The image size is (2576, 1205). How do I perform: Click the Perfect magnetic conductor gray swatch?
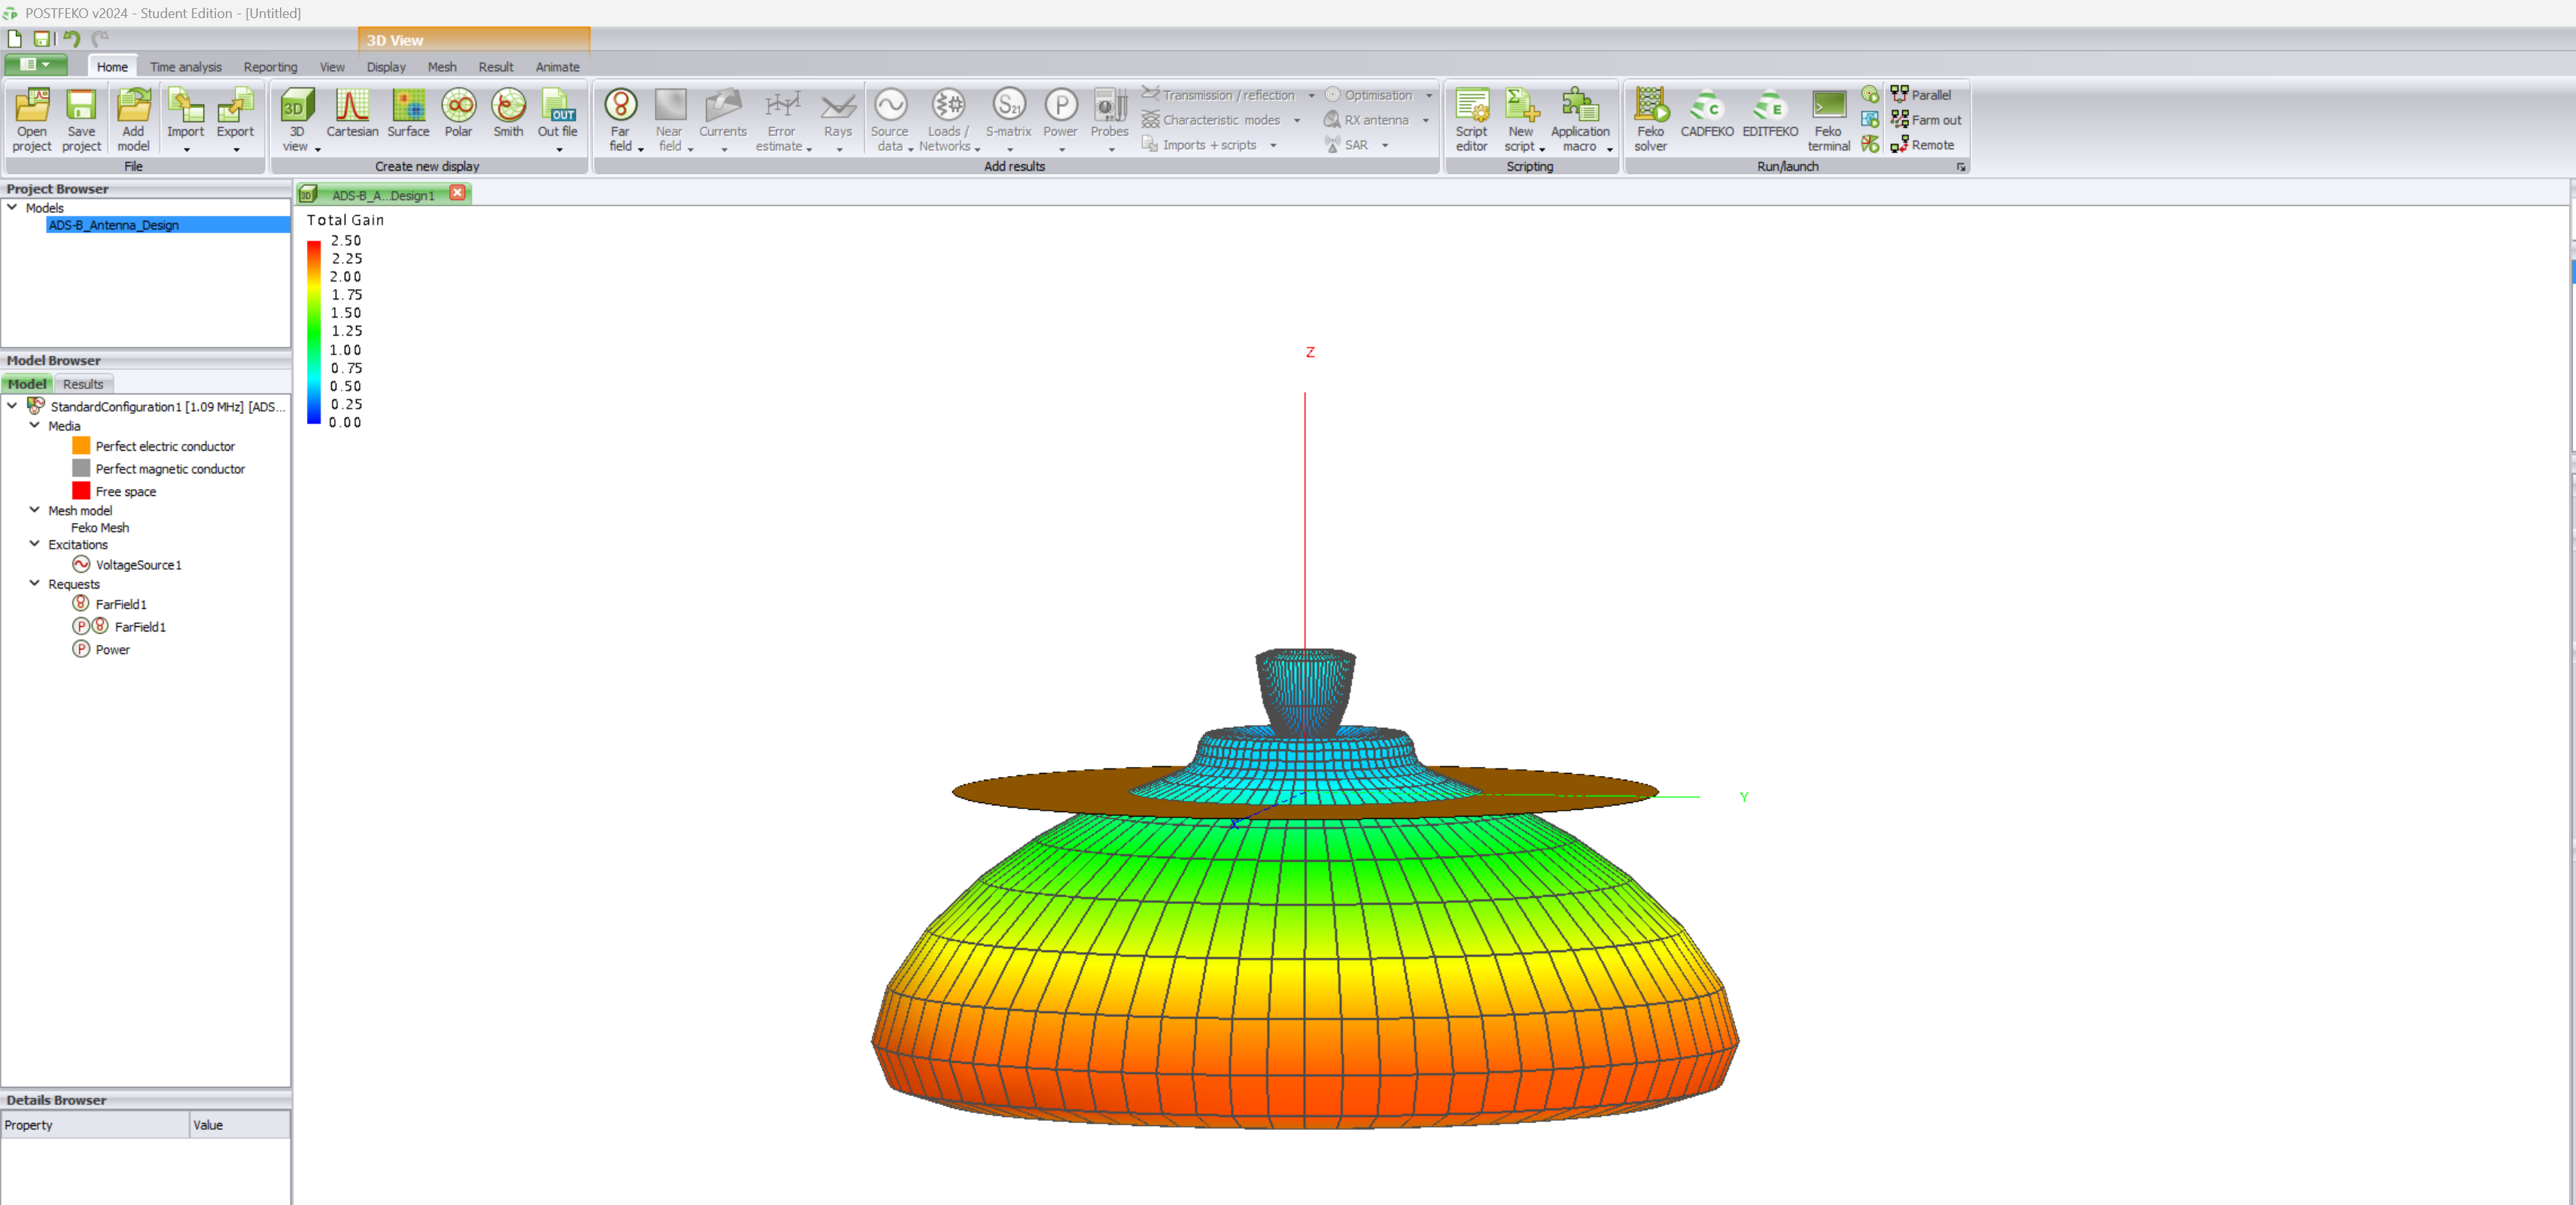click(82, 468)
